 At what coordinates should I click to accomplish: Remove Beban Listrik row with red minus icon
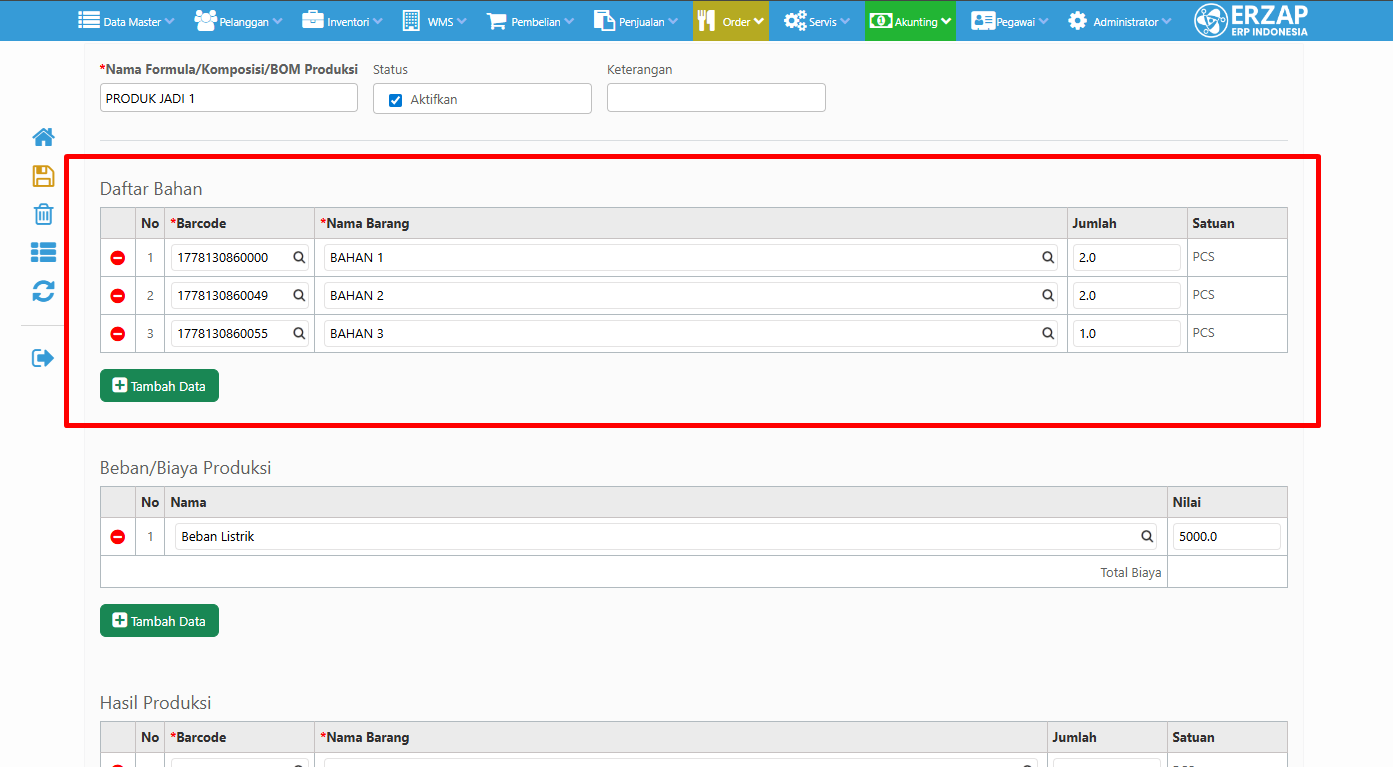[118, 537]
